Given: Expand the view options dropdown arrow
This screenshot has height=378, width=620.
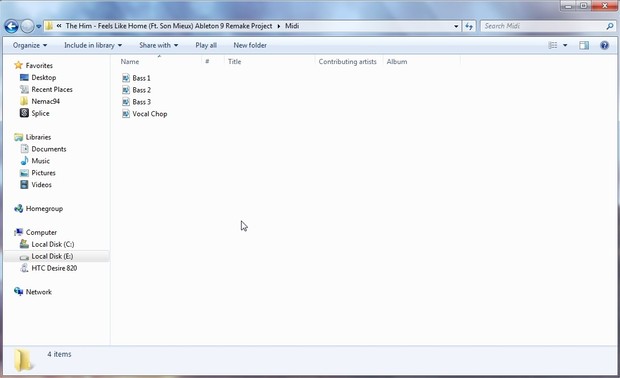Looking at the screenshot, I should tap(565, 45).
